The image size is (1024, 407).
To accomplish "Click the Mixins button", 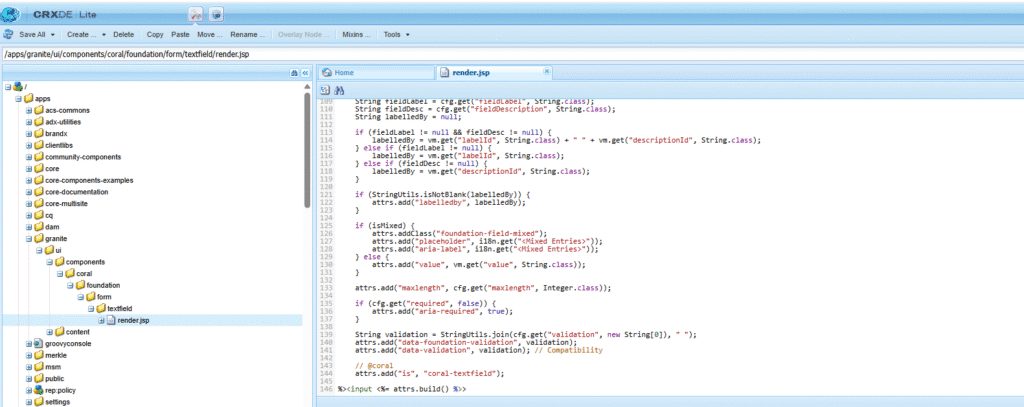I will (357, 34).
